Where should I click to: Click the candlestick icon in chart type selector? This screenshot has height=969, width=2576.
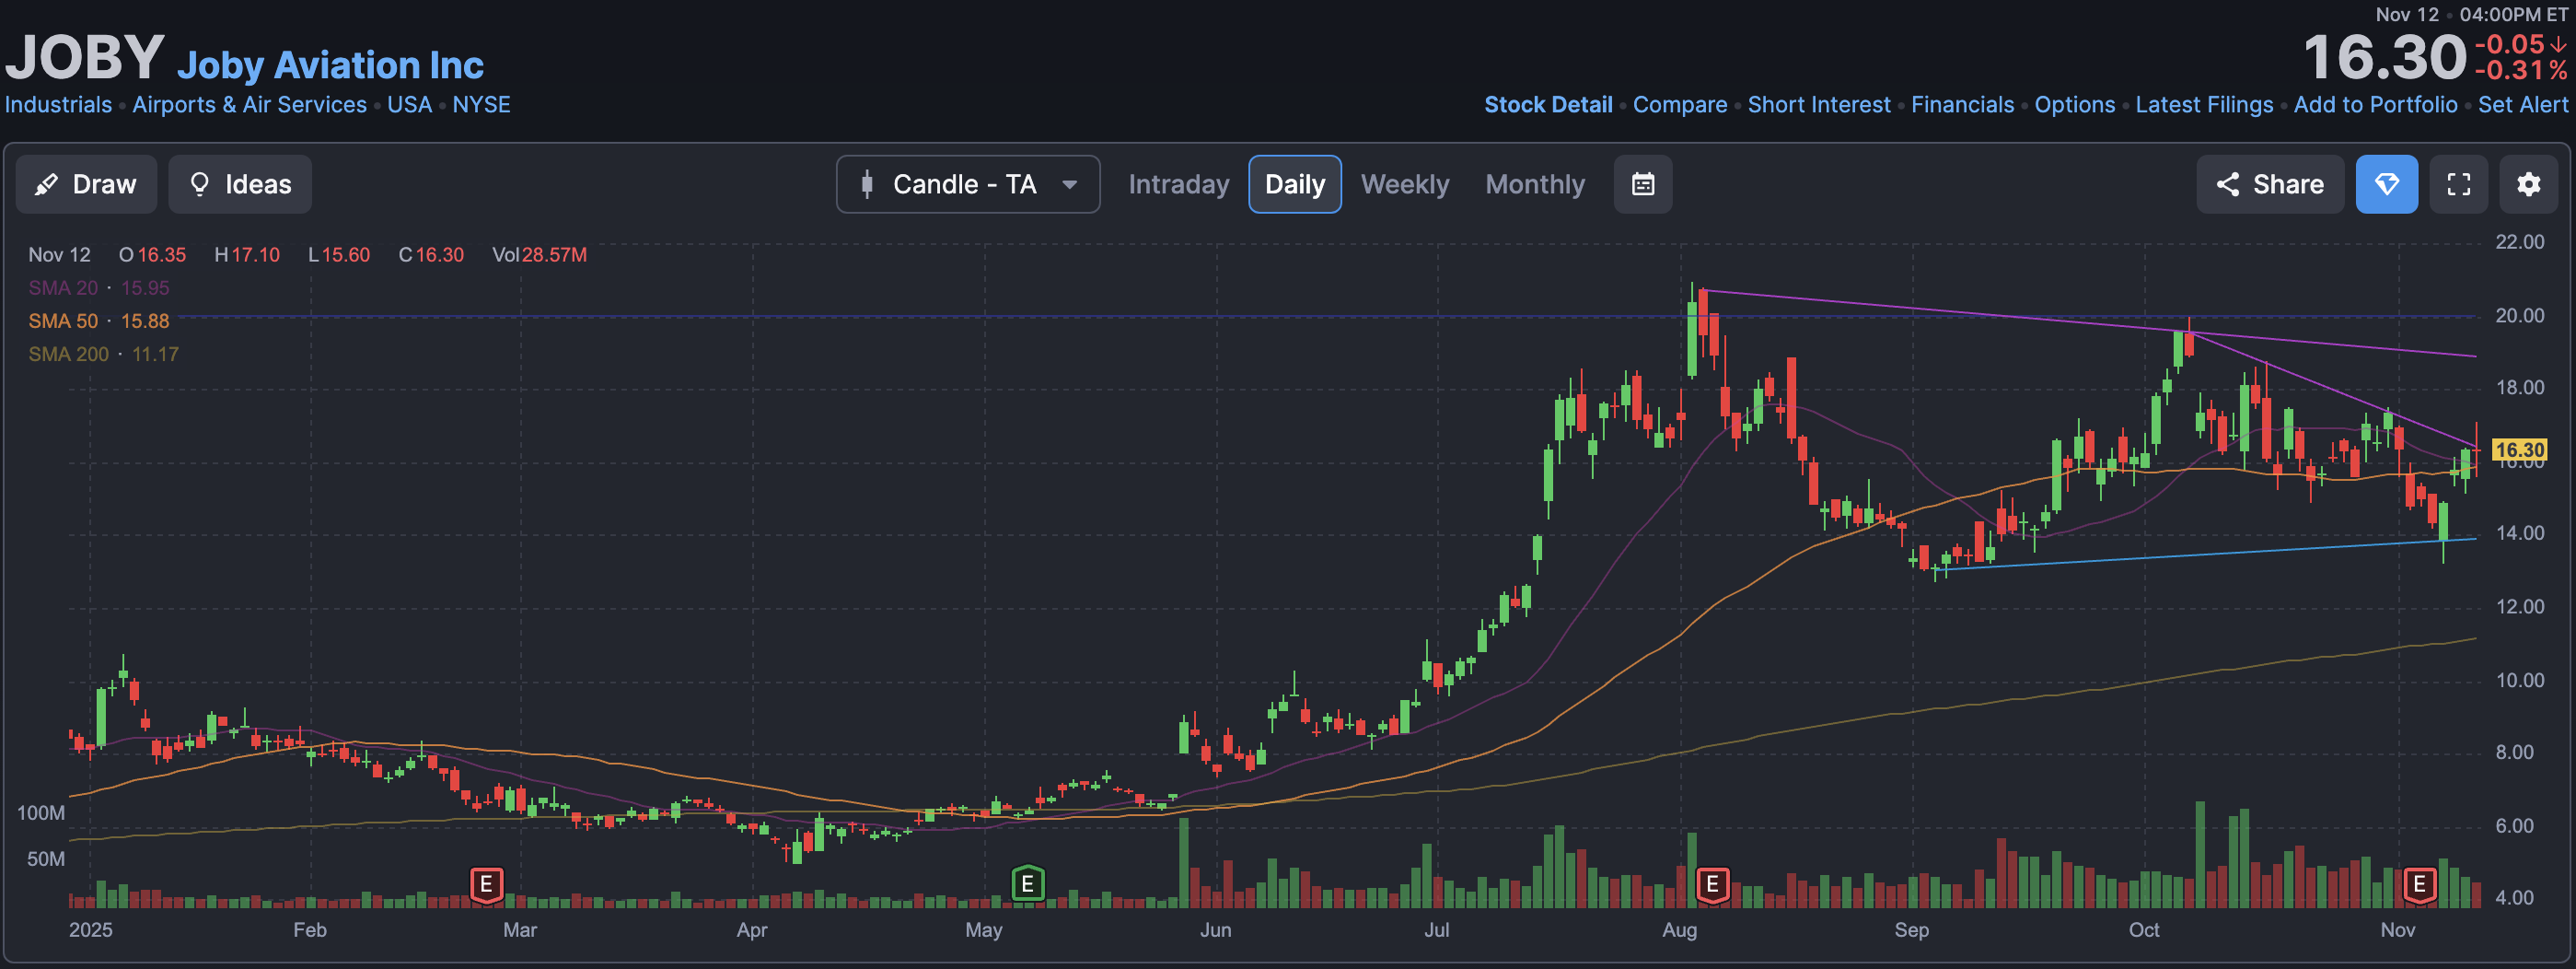(867, 184)
